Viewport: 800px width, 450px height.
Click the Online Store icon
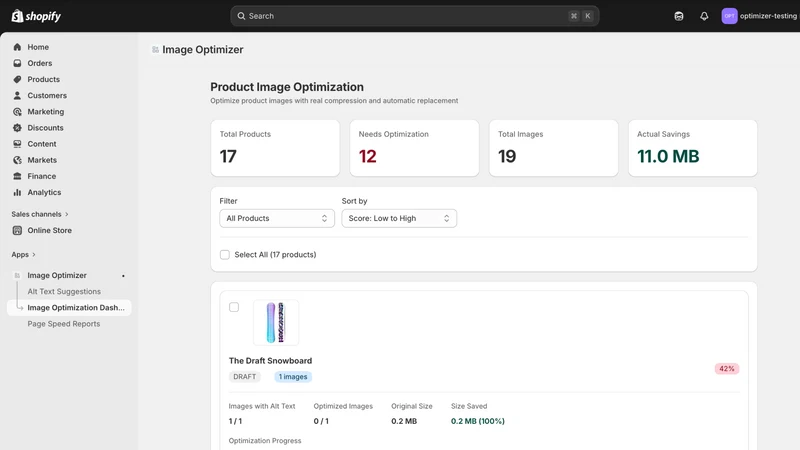pyautogui.click(x=17, y=230)
